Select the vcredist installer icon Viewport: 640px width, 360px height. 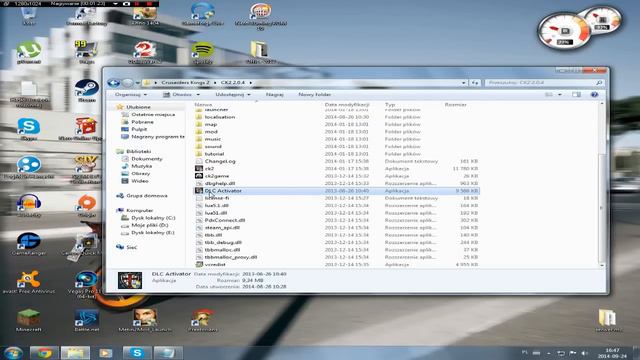pyautogui.click(x=199, y=264)
